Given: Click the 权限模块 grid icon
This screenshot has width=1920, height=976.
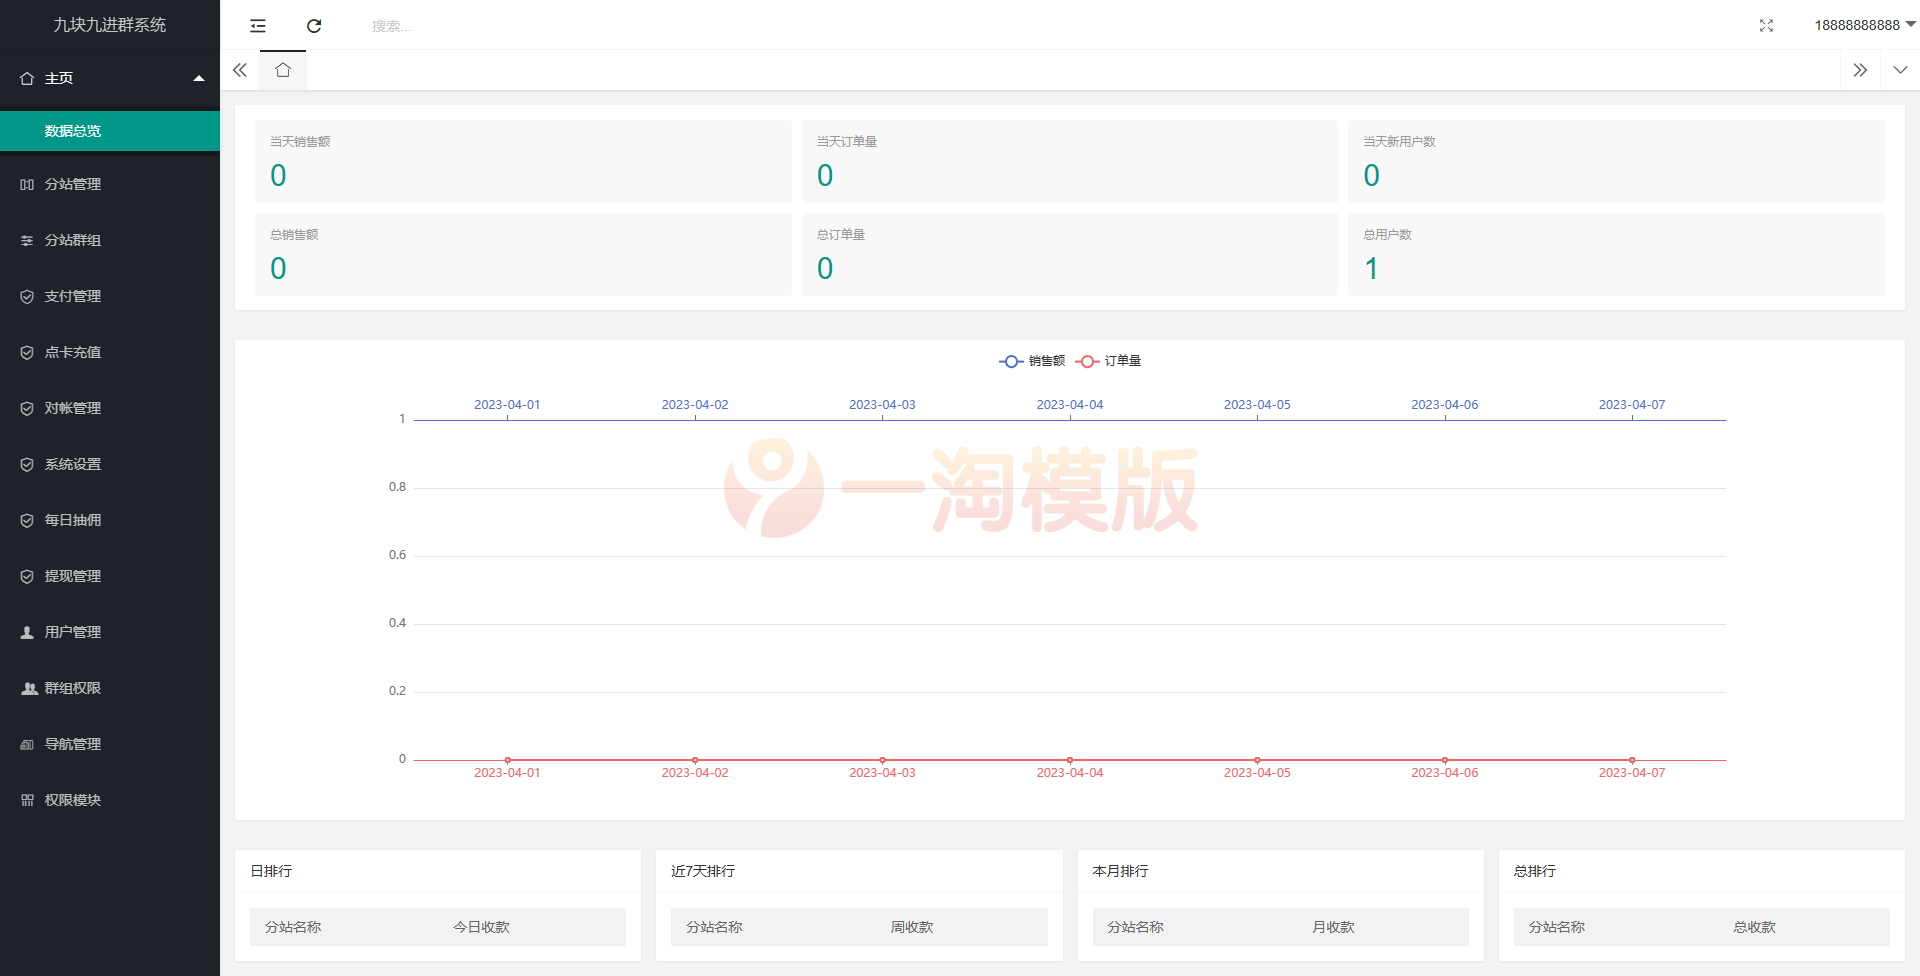Looking at the screenshot, I should click(27, 800).
